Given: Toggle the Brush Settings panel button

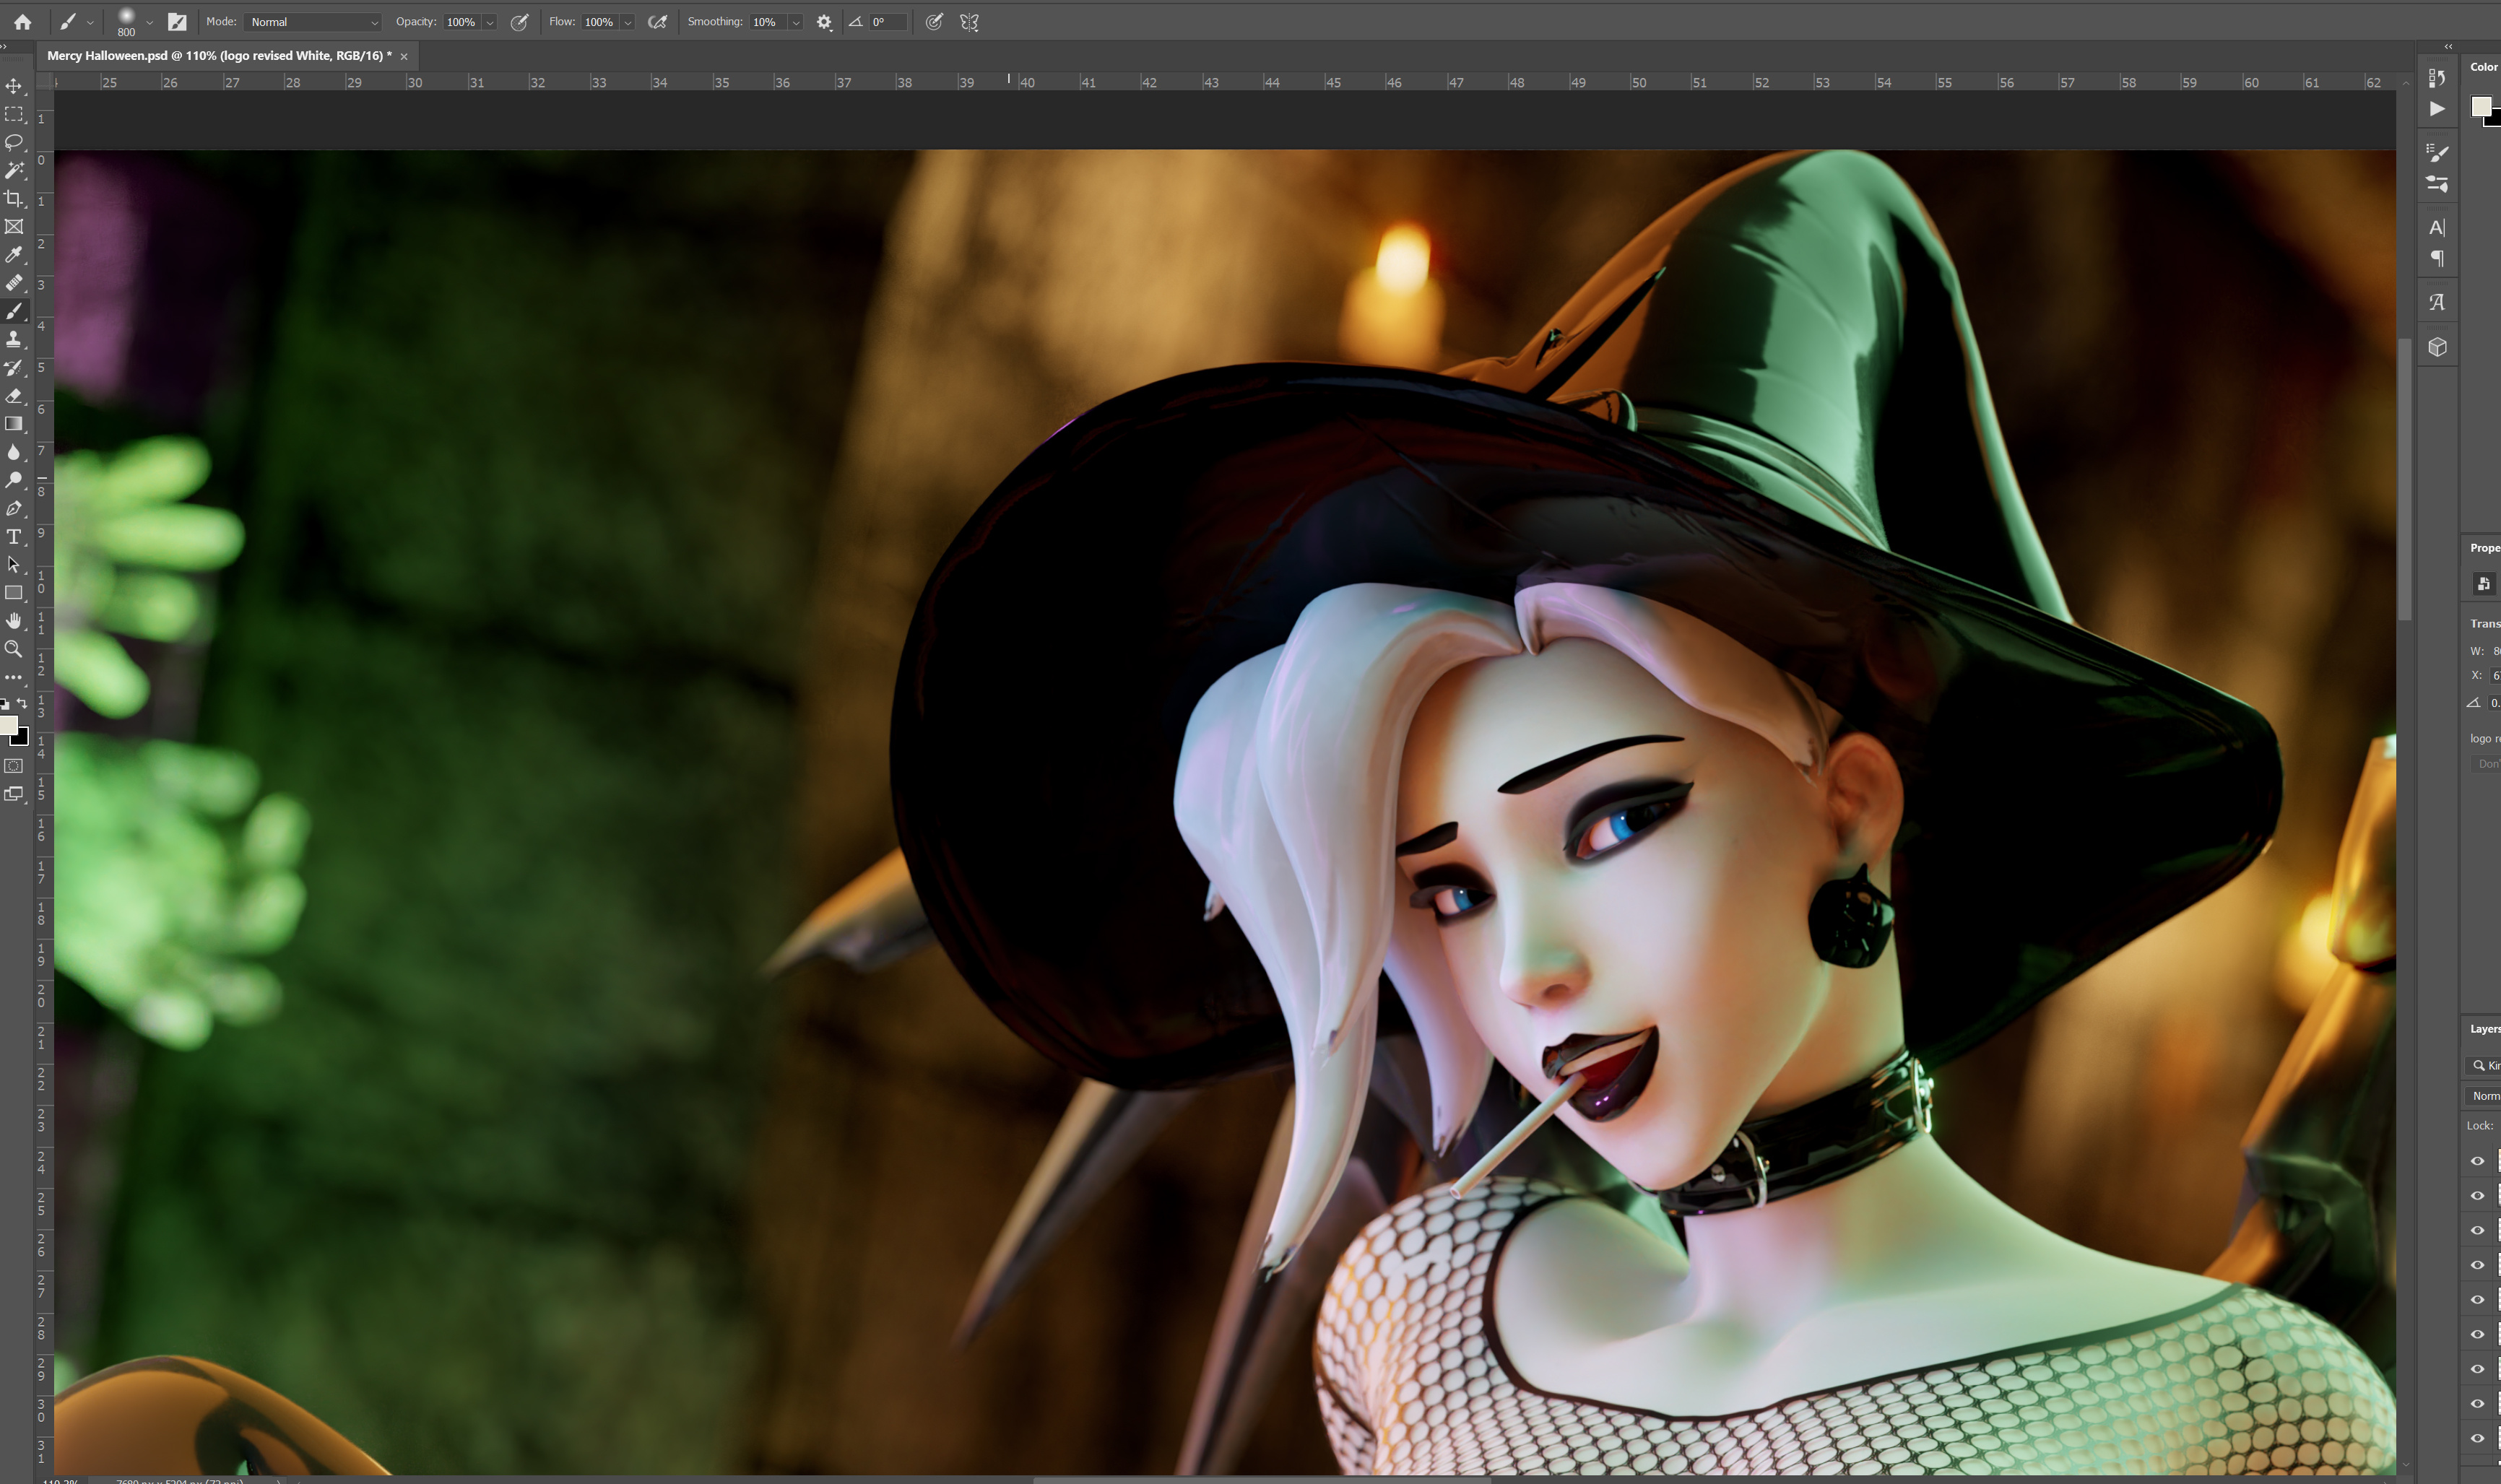Looking at the screenshot, I should click(177, 22).
